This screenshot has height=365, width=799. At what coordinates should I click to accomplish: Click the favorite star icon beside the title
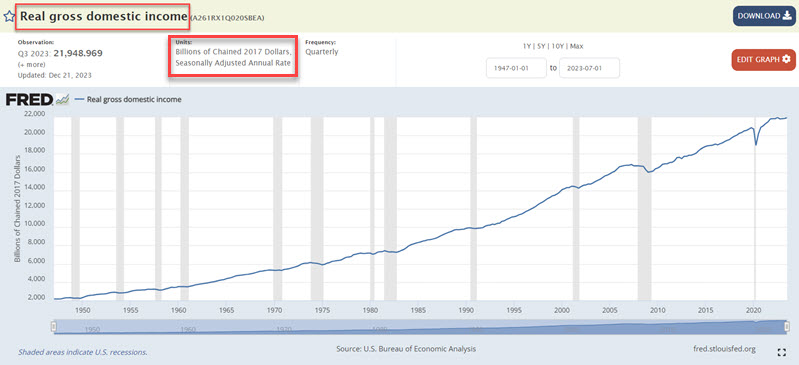(9, 16)
